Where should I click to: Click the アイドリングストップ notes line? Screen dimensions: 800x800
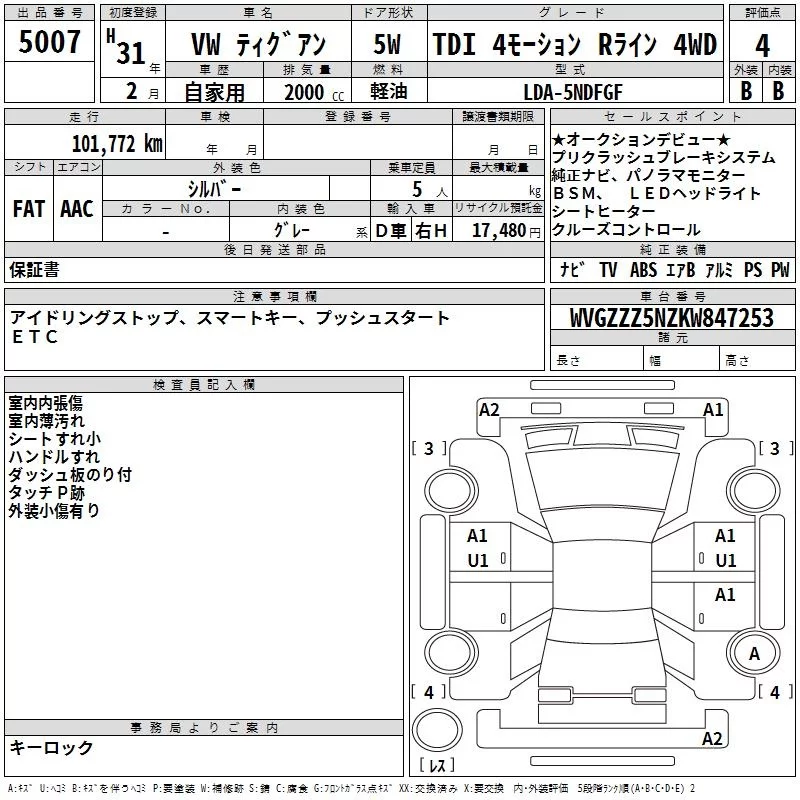[230, 318]
